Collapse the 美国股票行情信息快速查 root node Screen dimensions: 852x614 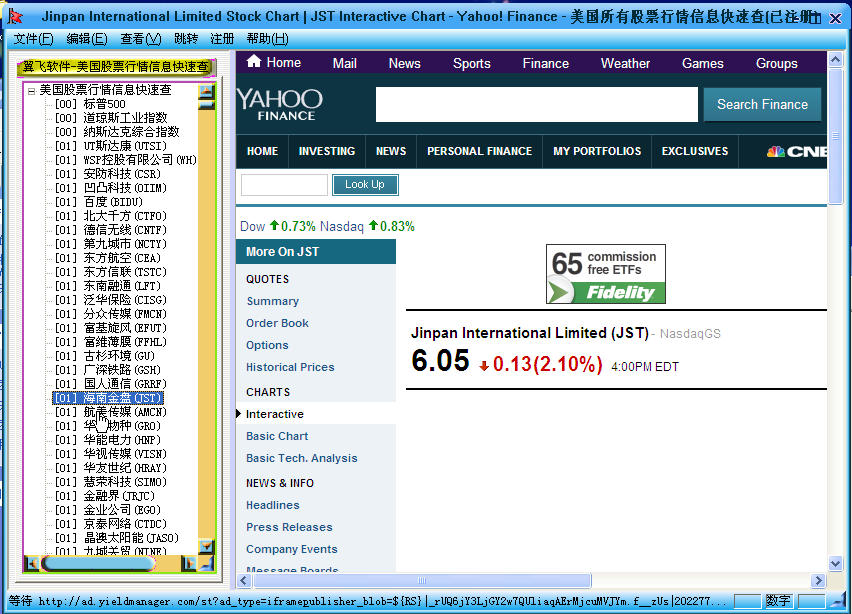(32, 91)
